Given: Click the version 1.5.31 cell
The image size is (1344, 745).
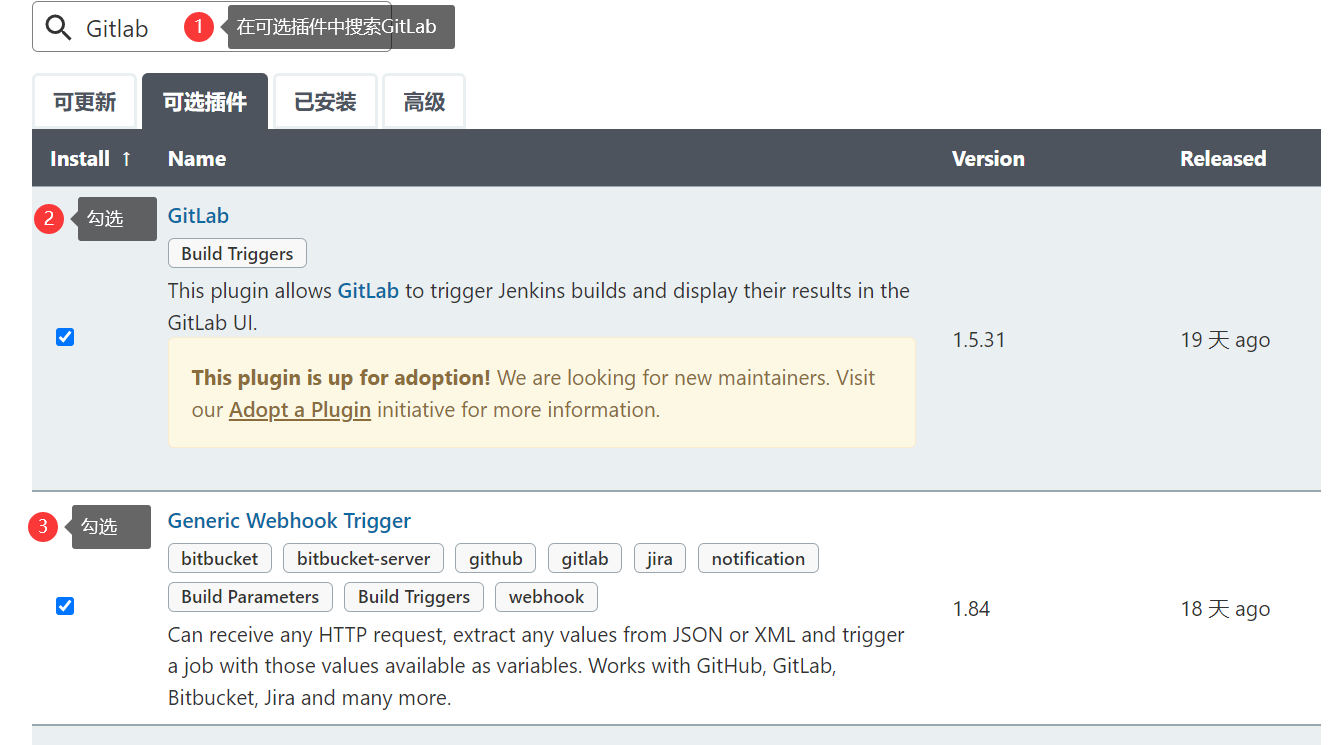Looking at the screenshot, I should pos(979,340).
